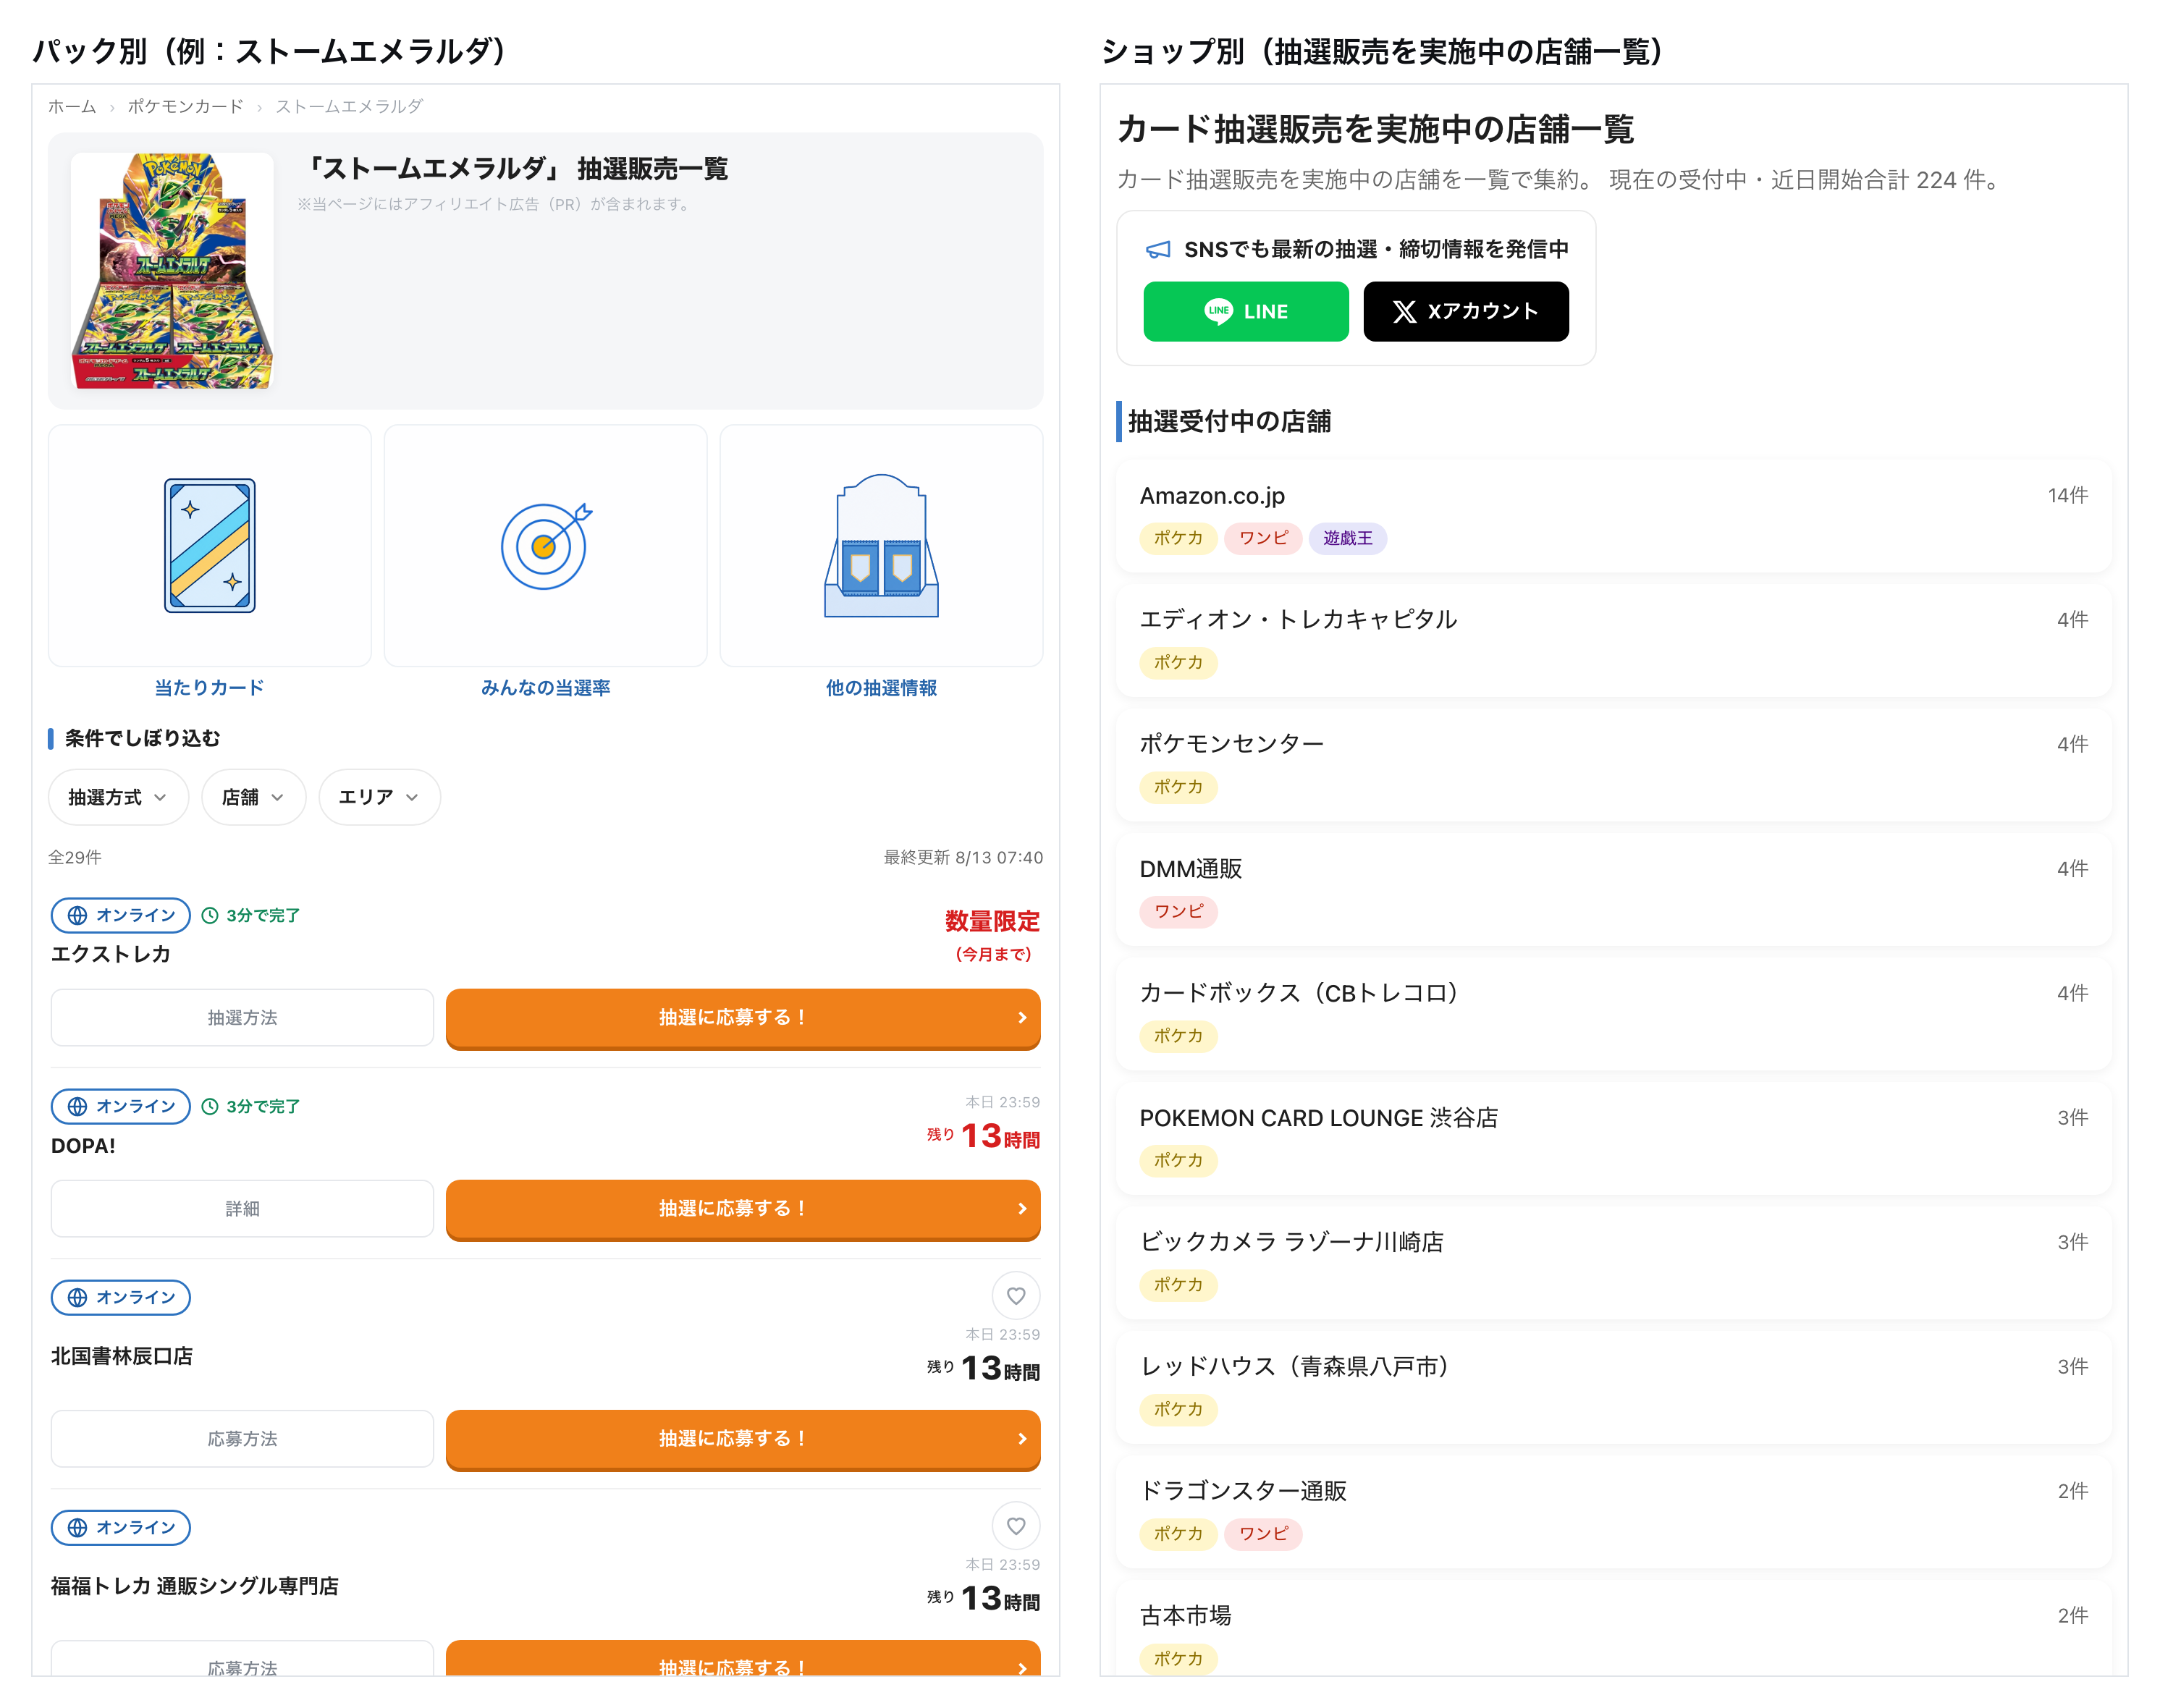Expand the 店舗 filter dropdown
This screenshot has height=1708, width=2160.
[x=253, y=797]
